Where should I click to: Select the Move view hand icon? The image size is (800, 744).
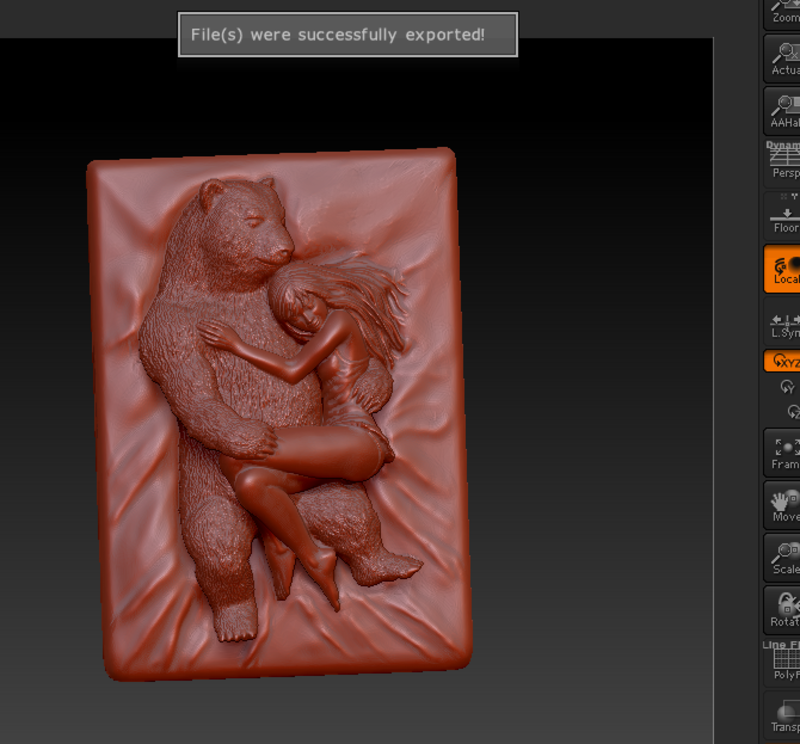(782, 505)
